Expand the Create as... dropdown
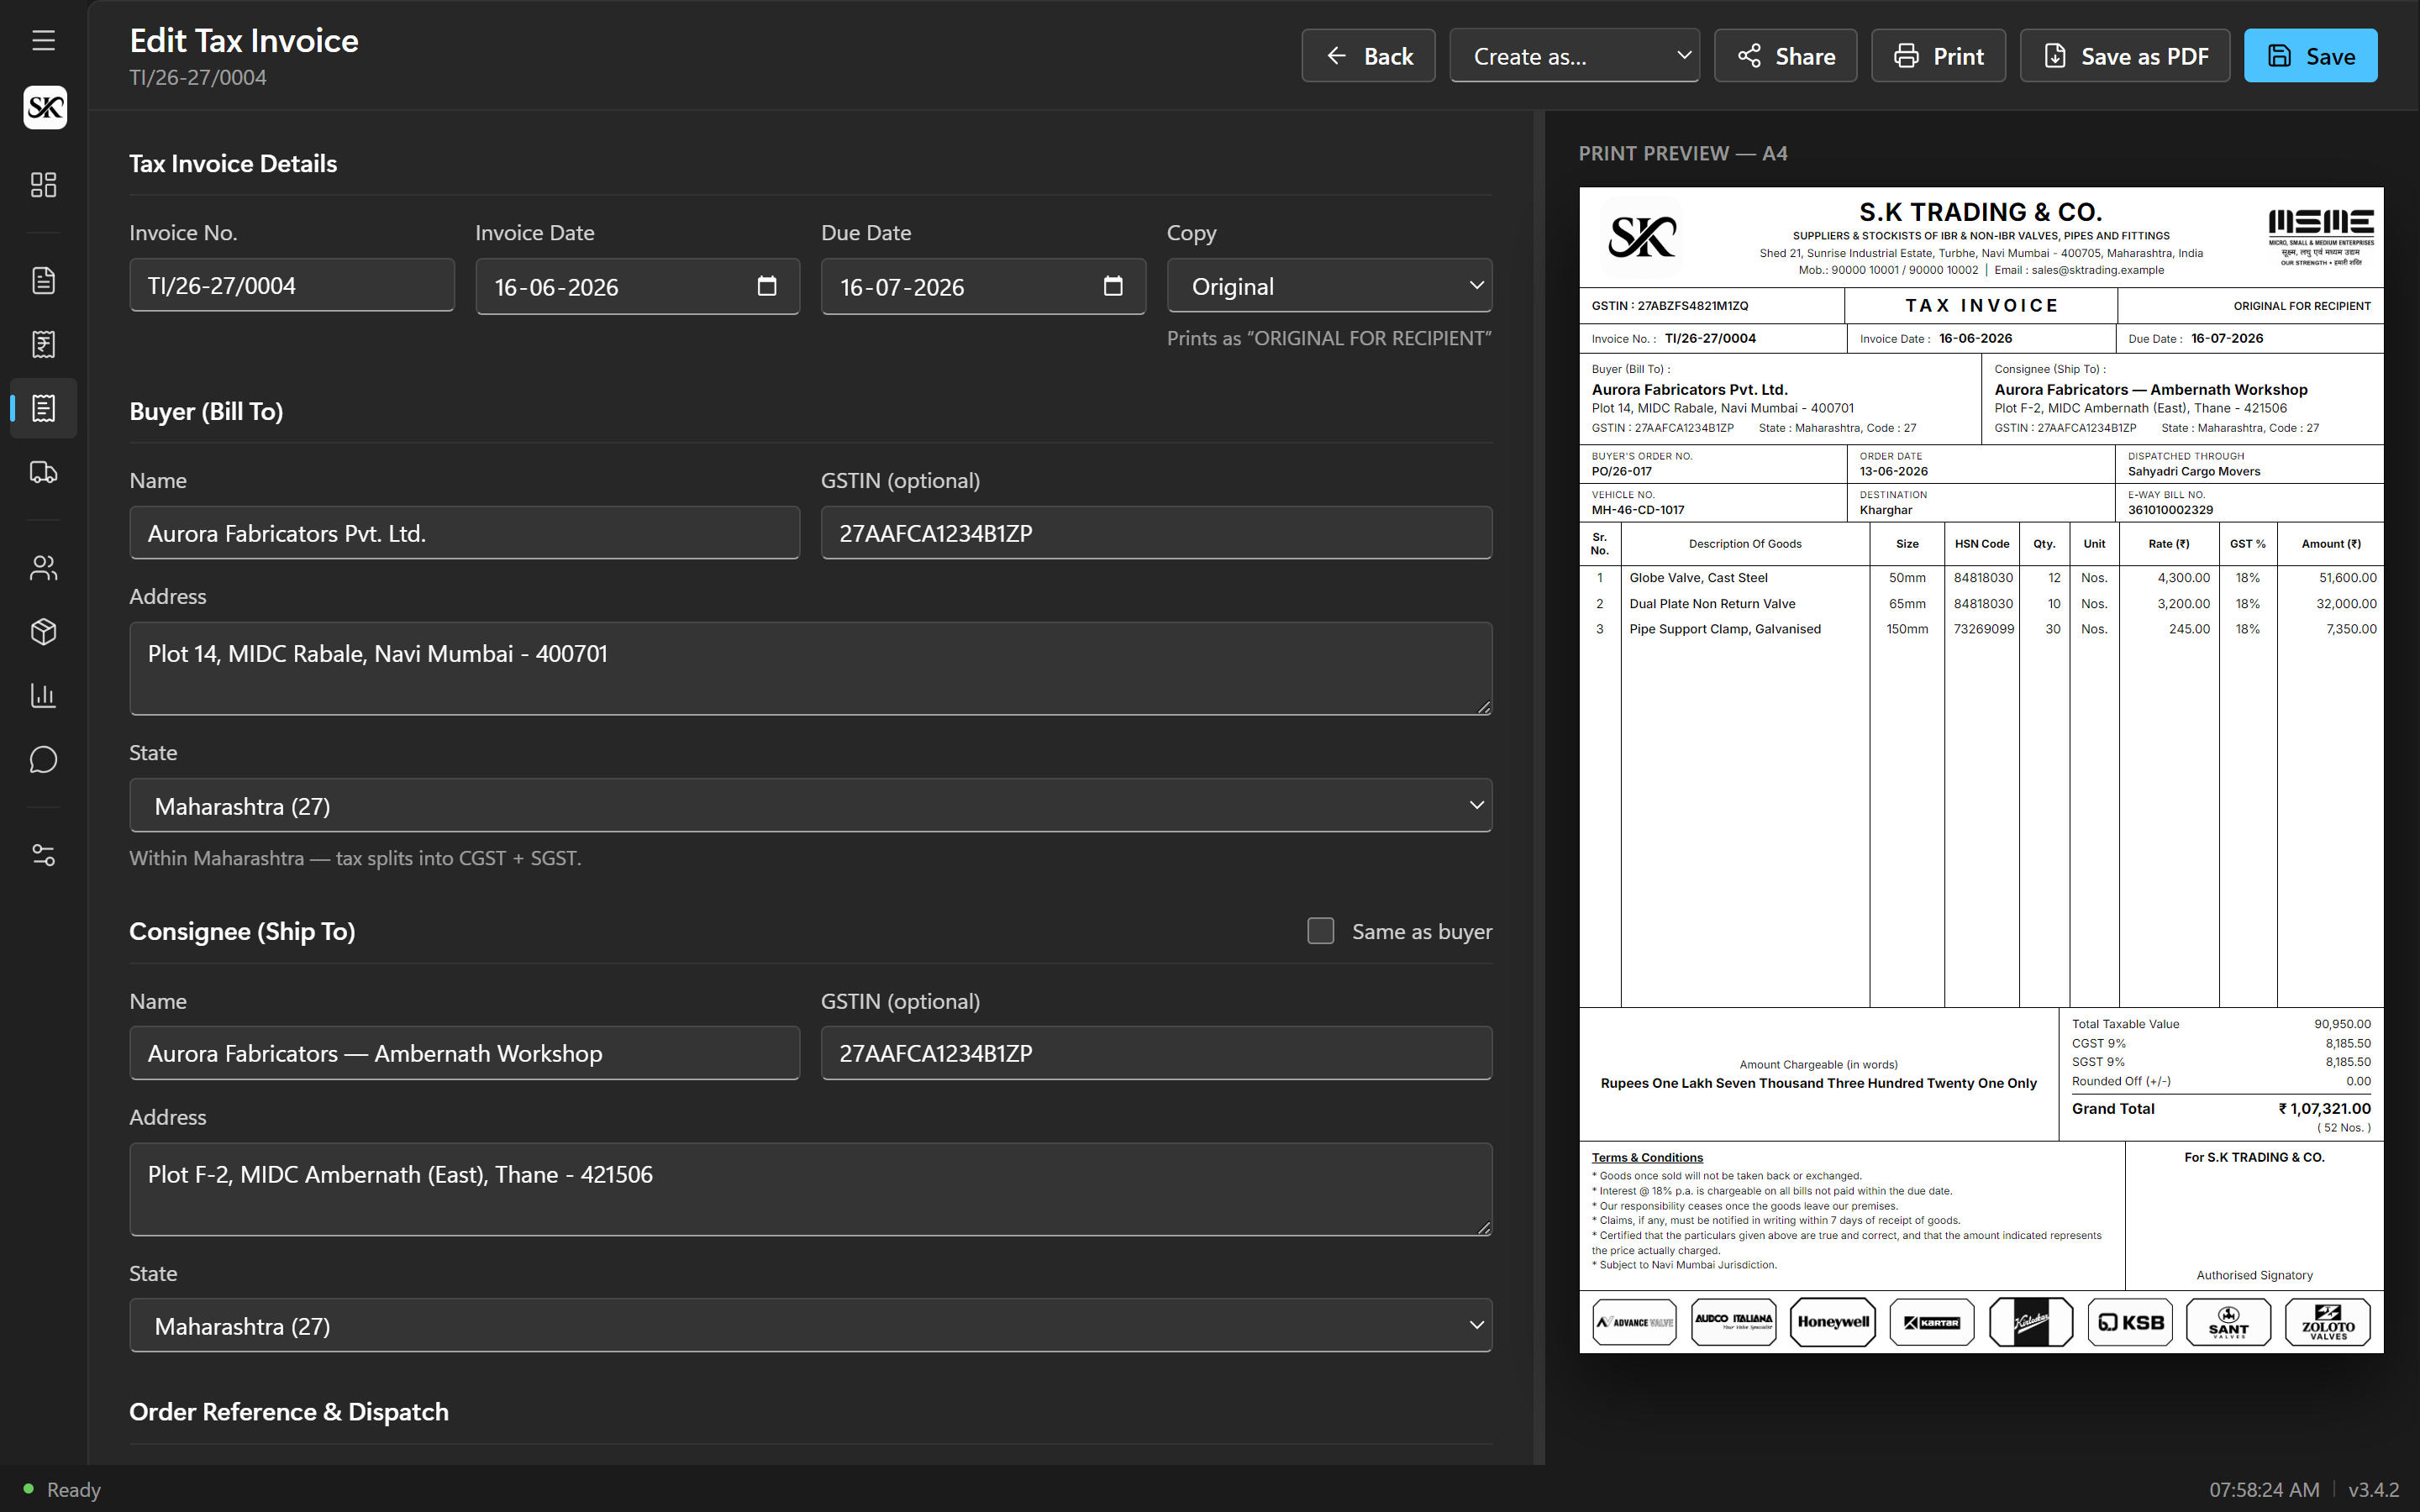2420x1512 pixels. click(x=1574, y=56)
